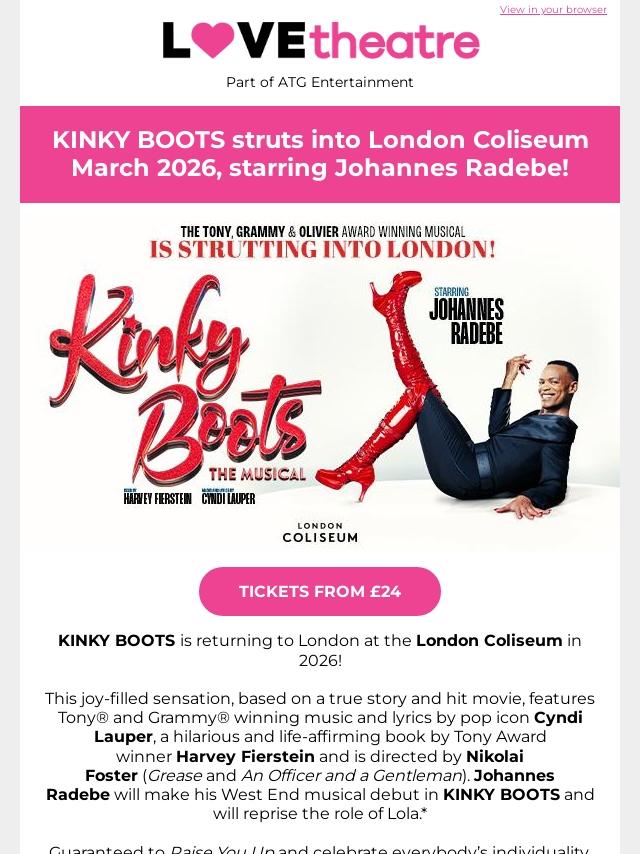Image resolution: width=640 pixels, height=854 pixels.
Task: Click Cyndi Lauper credit on the poster
Action: [x=228, y=497]
